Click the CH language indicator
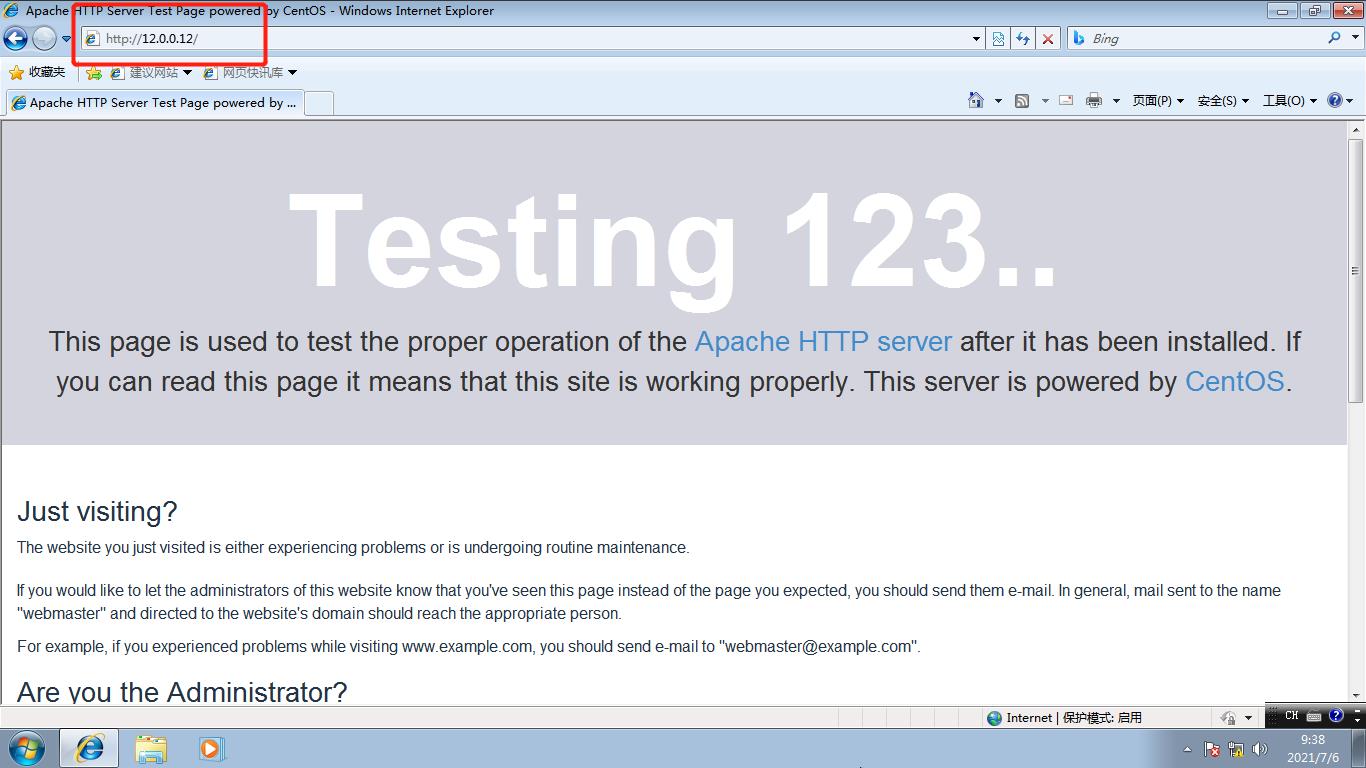Viewport: 1366px width, 768px height. 1291,716
